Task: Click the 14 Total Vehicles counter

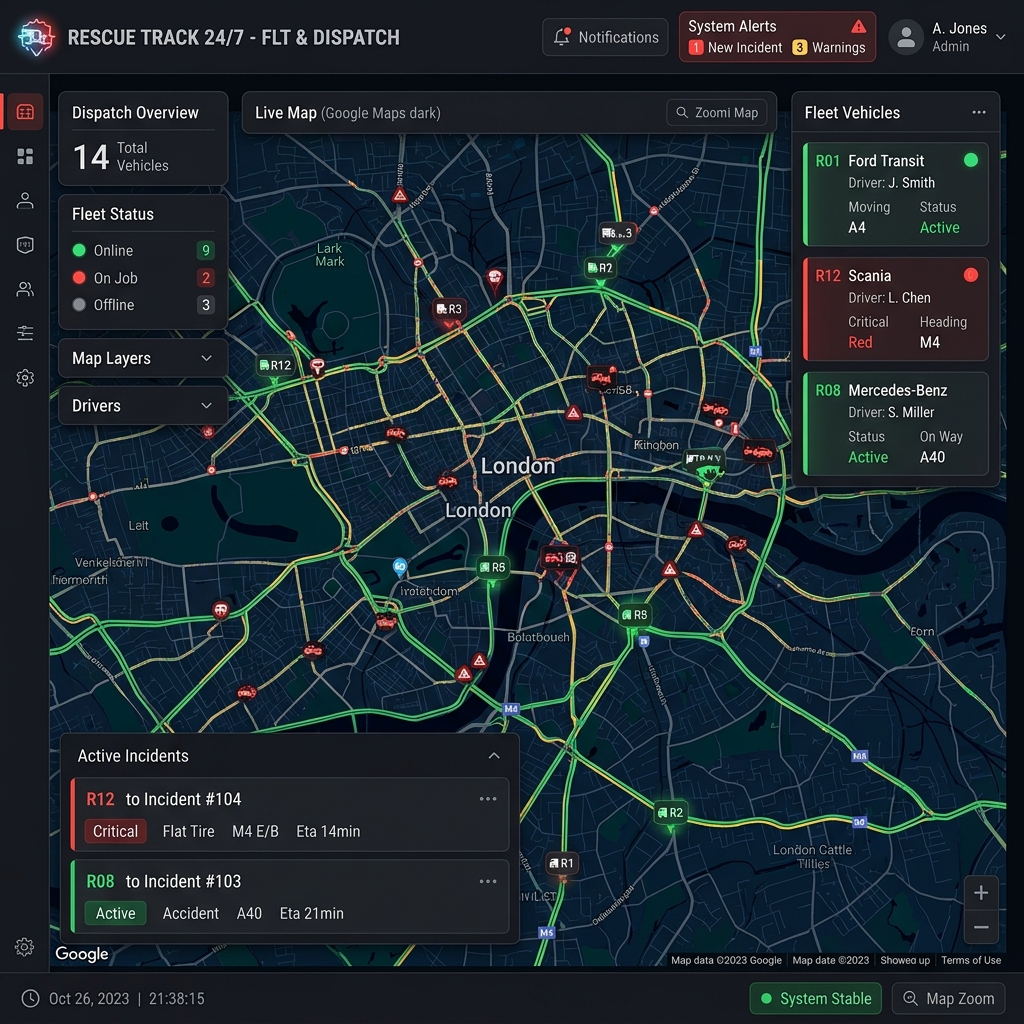Action: tap(121, 157)
